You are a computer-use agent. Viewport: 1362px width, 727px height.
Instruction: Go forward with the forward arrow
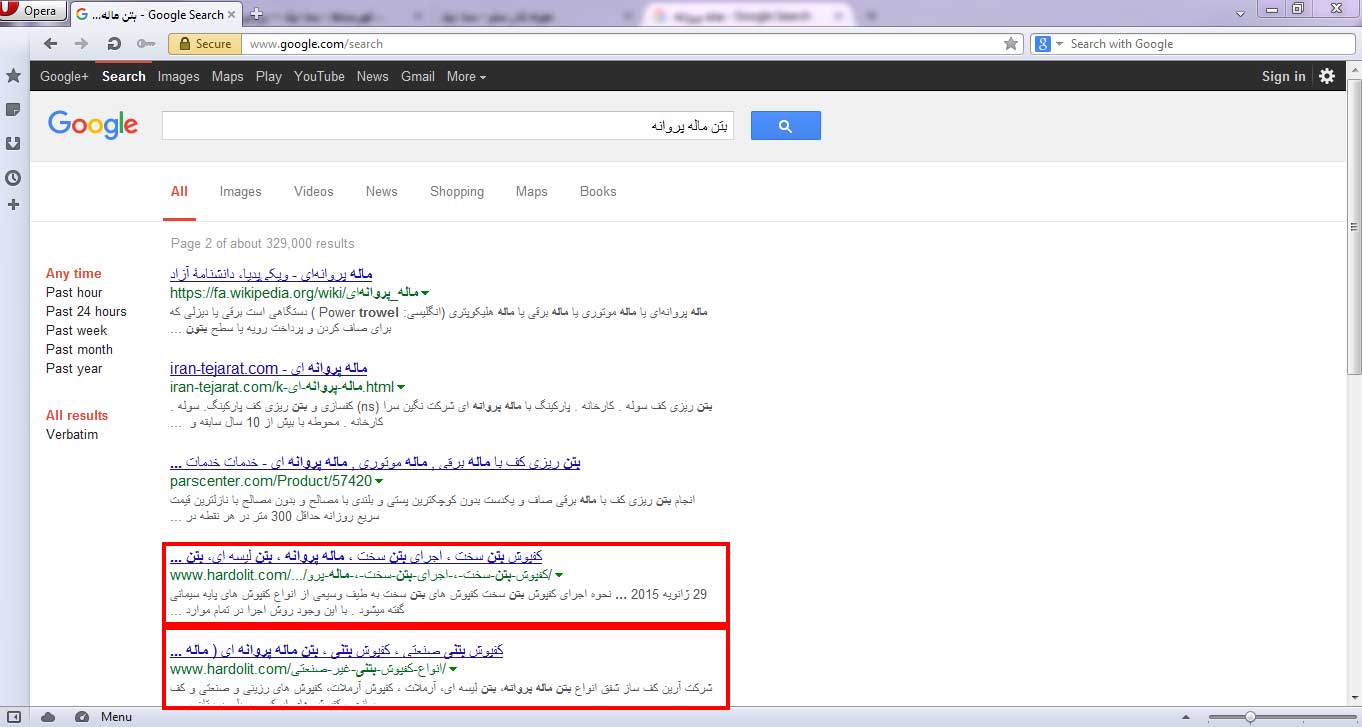[82, 44]
